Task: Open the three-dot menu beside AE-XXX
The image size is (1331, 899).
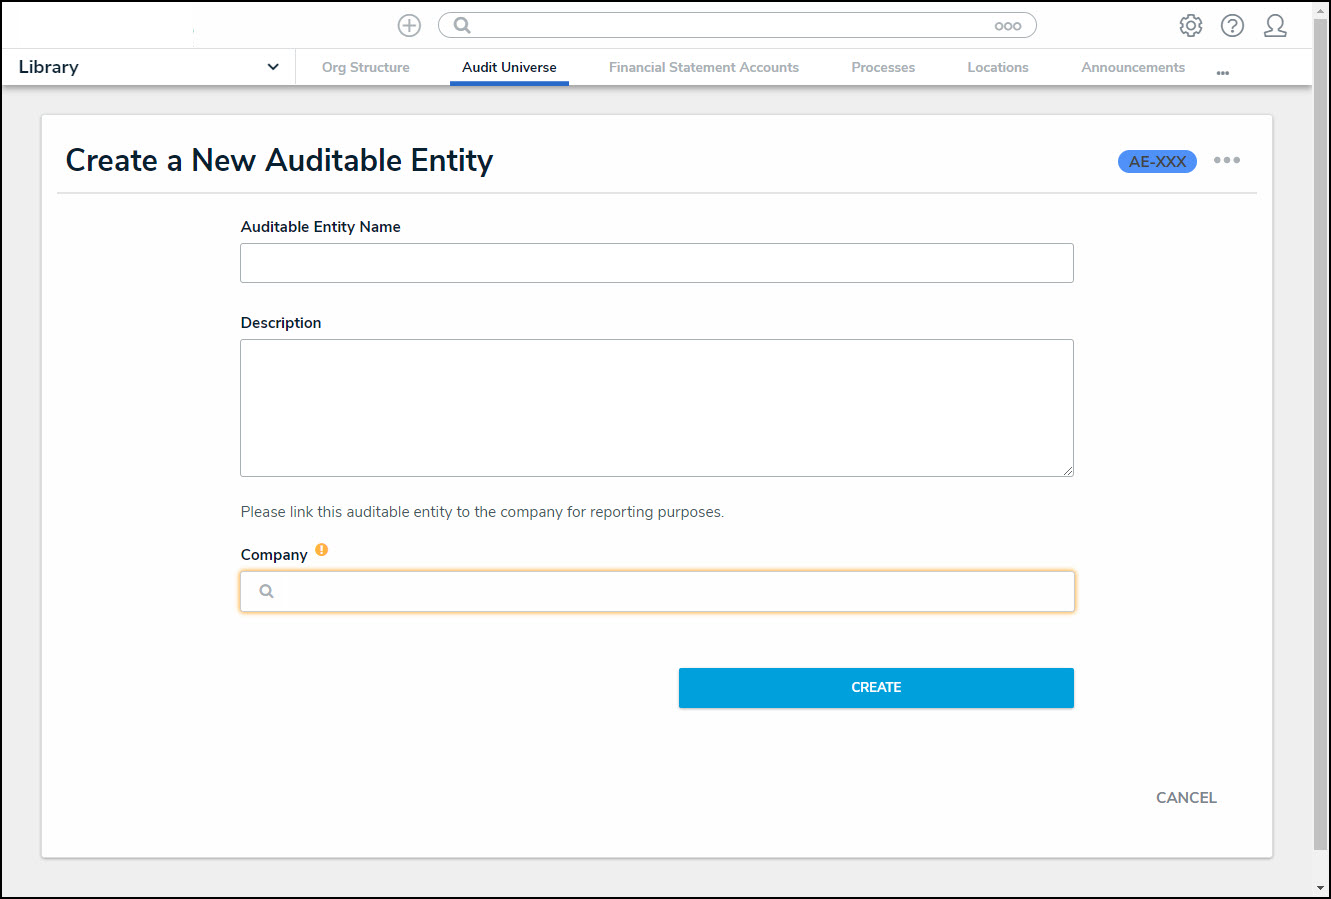Action: 1227,161
